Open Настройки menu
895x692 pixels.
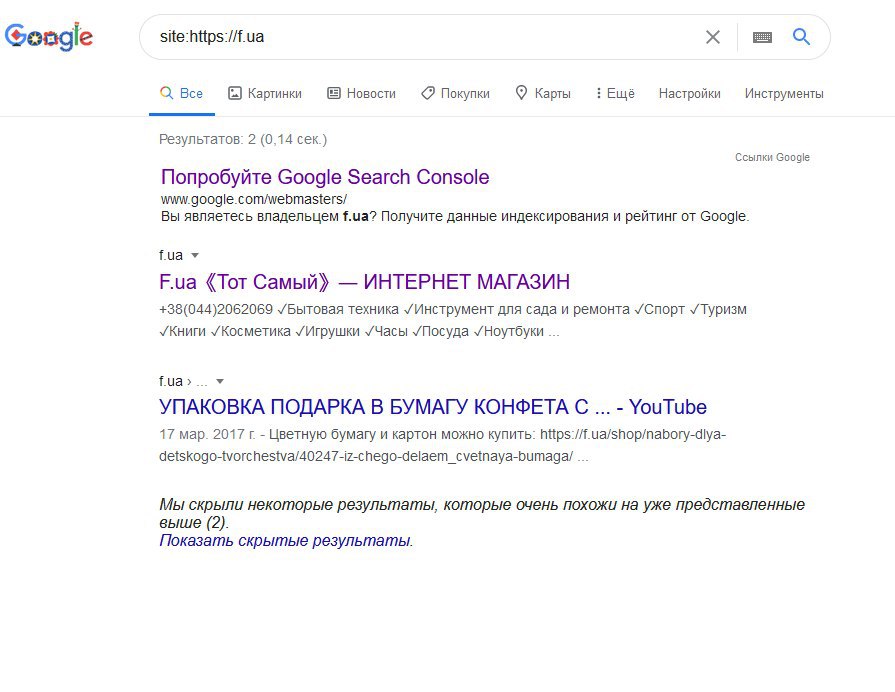(x=690, y=93)
